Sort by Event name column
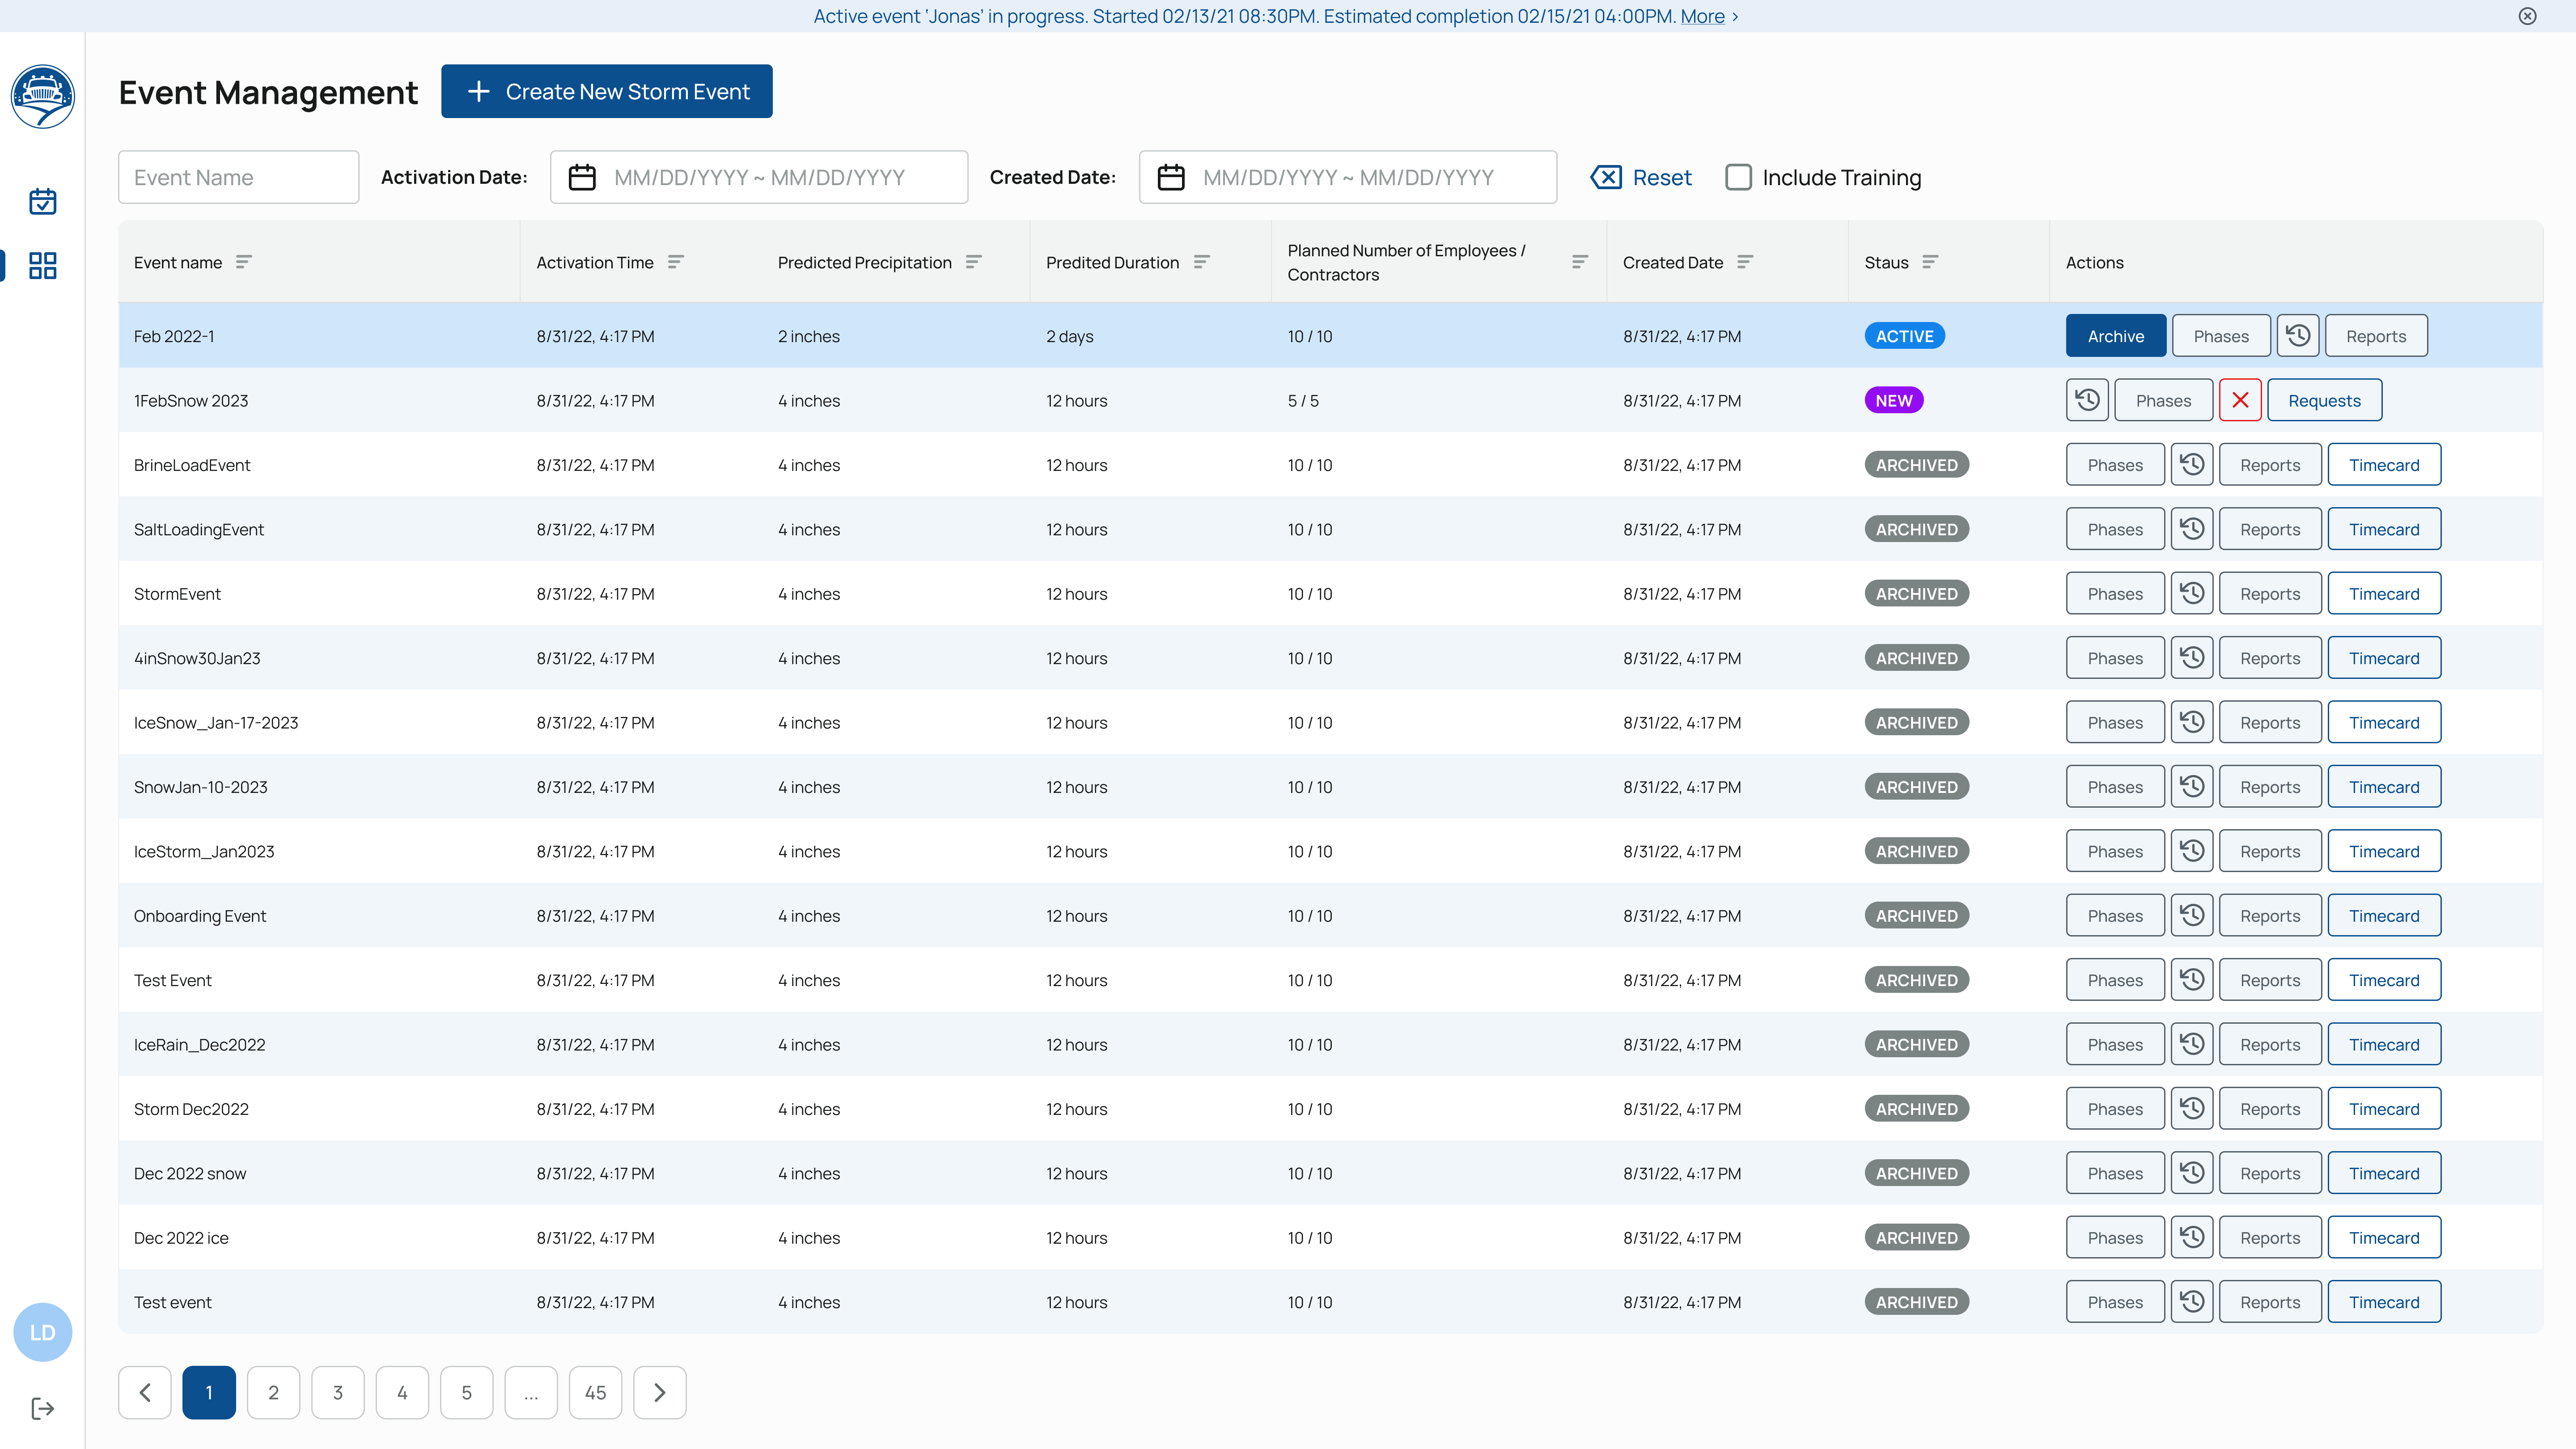 [243, 262]
